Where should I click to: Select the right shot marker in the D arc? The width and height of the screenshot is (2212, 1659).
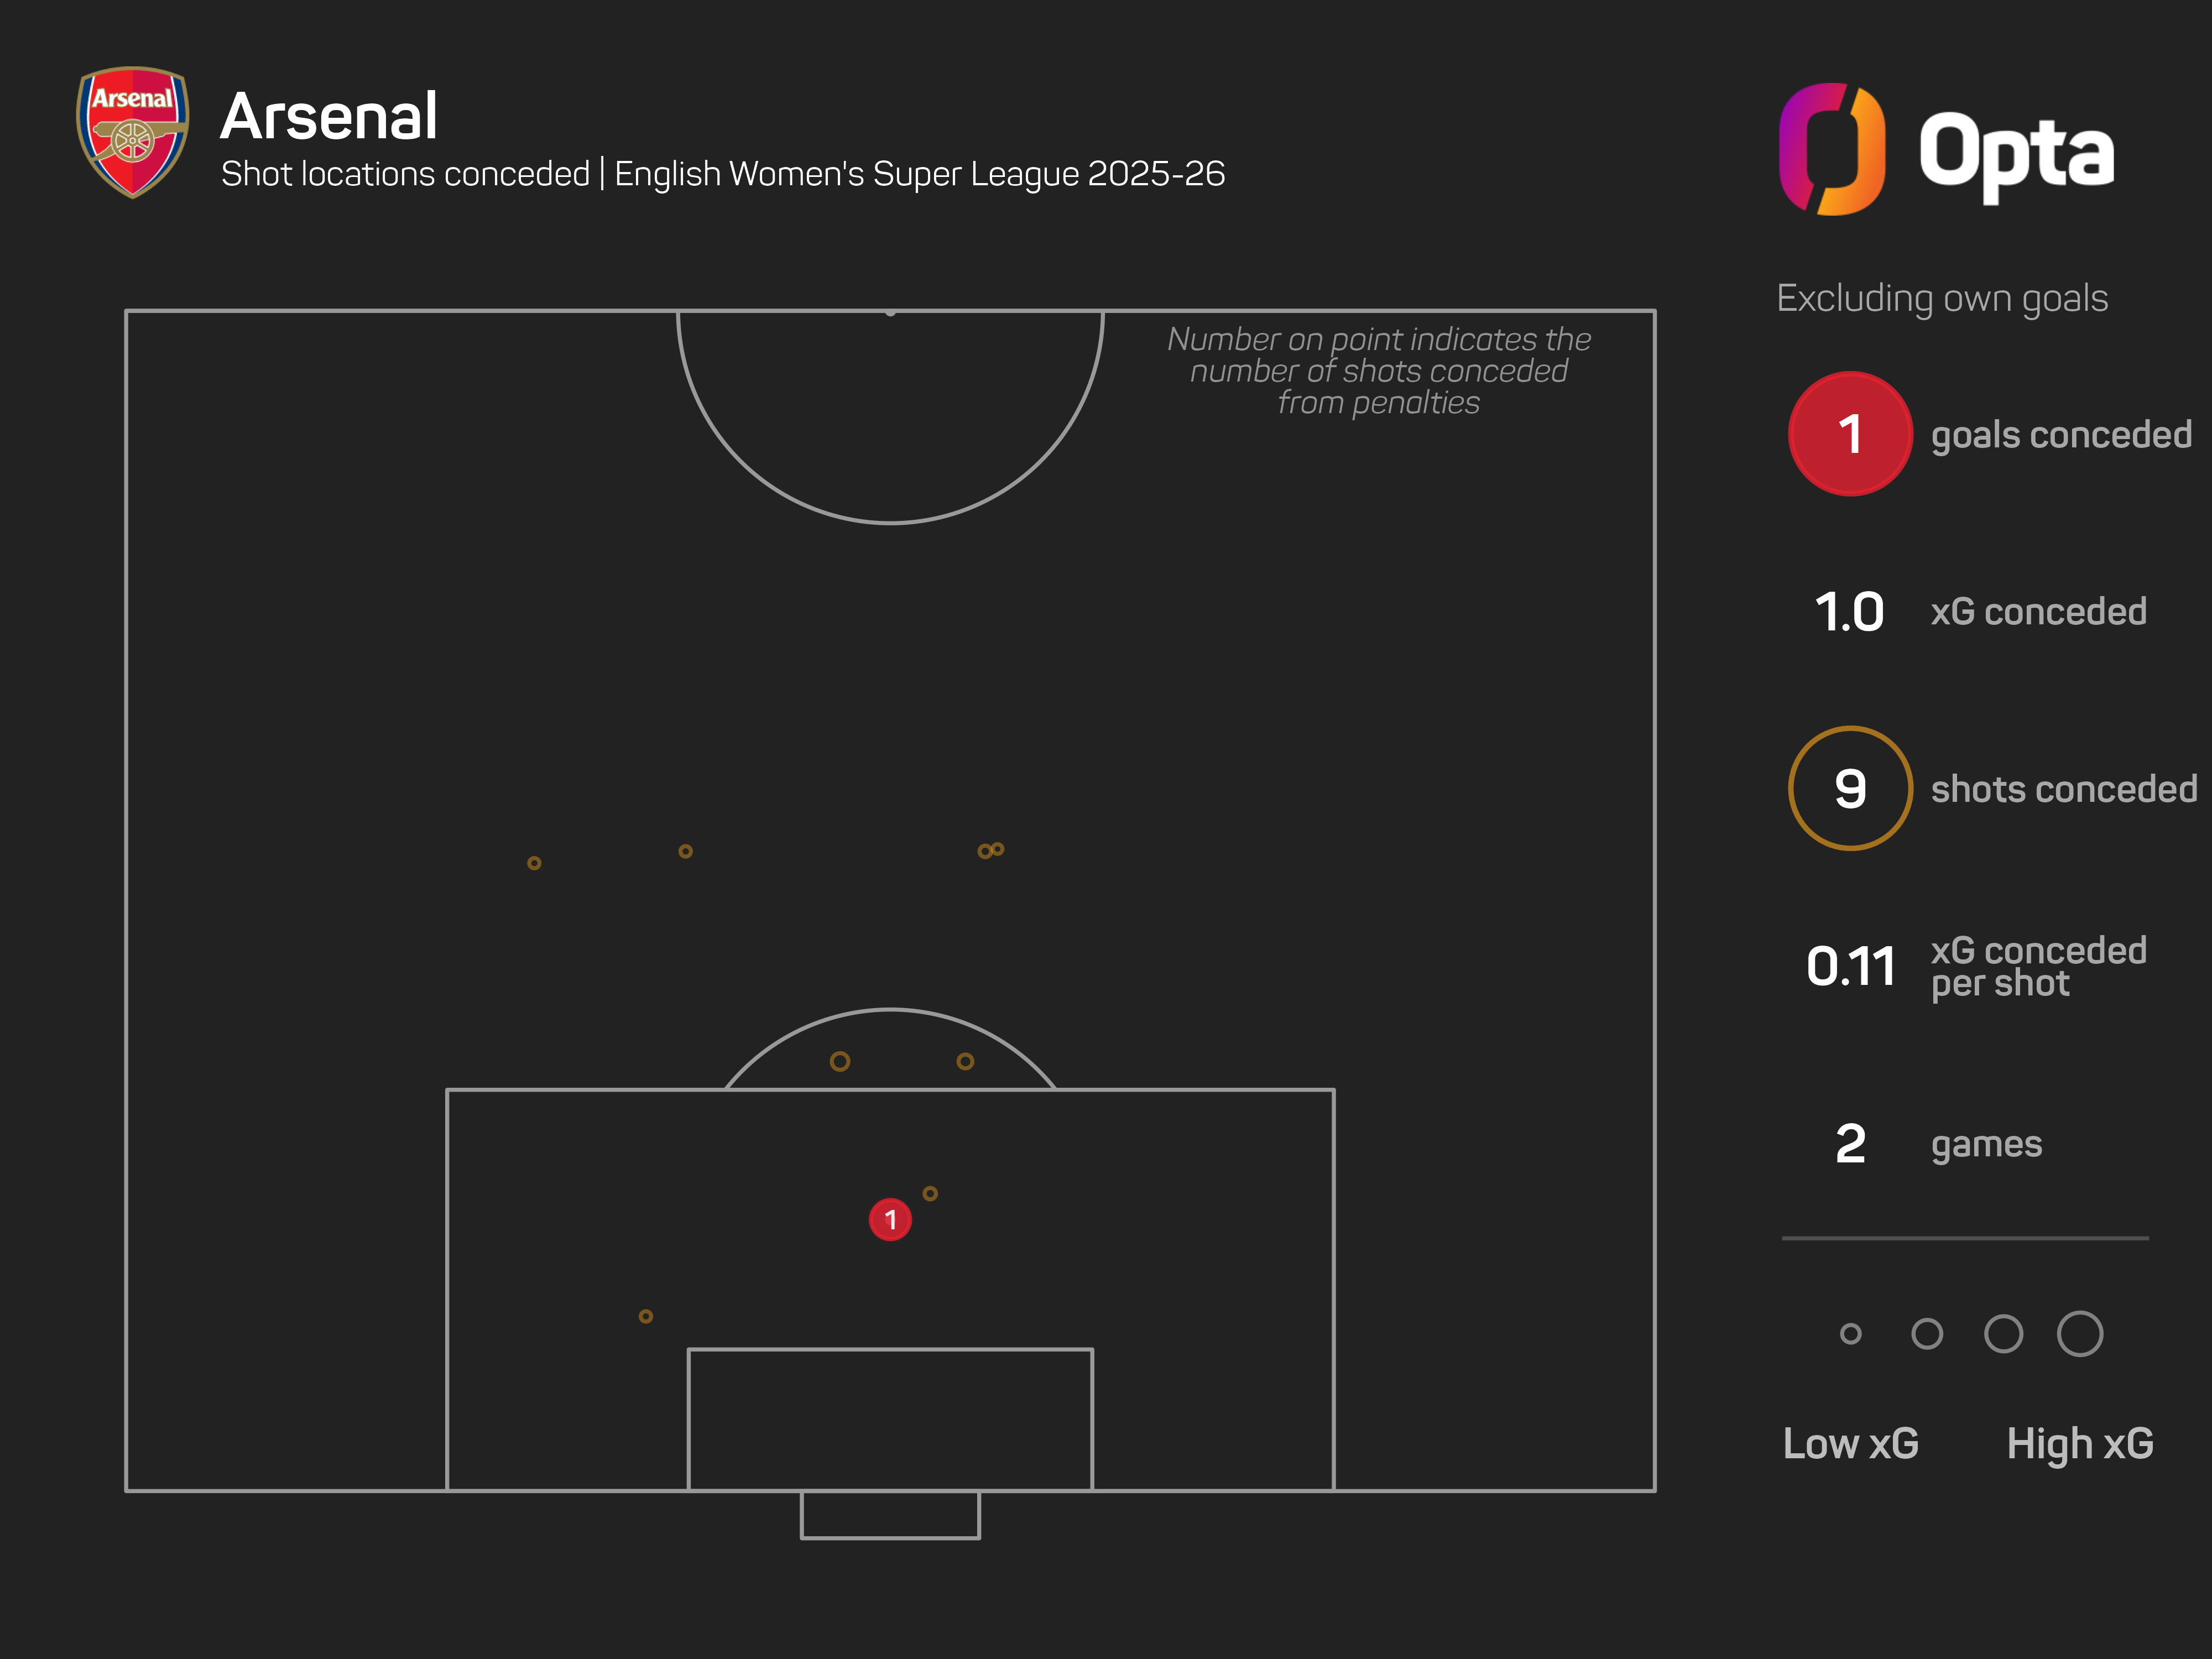(x=965, y=1061)
